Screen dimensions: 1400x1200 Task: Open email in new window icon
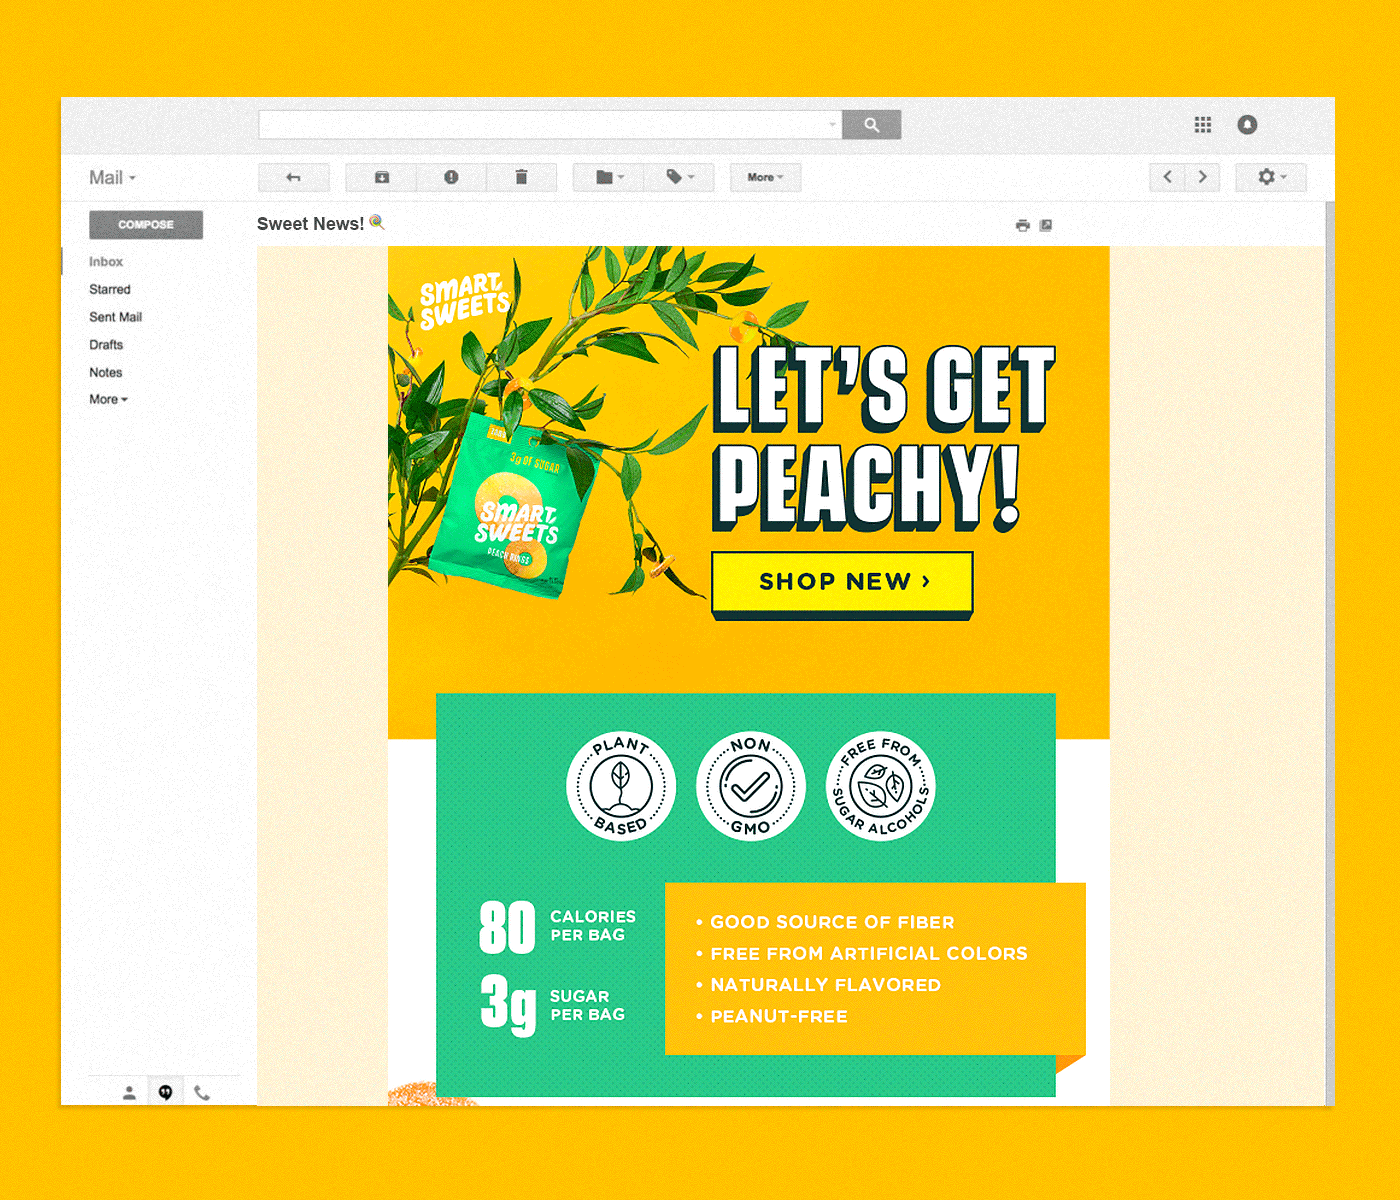(1046, 225)
